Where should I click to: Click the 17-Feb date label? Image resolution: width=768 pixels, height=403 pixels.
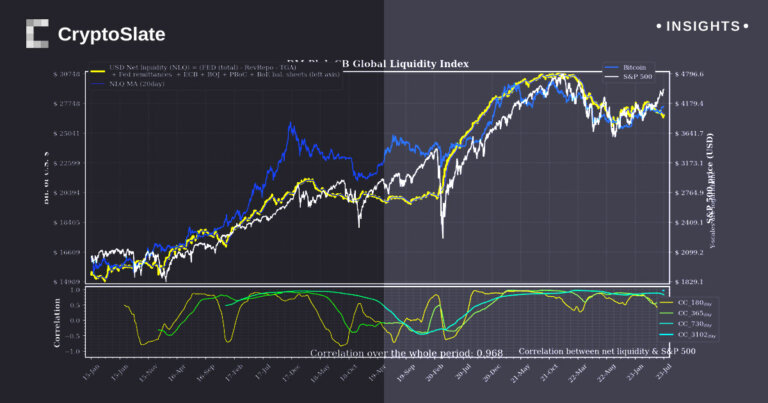pyautogui.click(x=234, y=372)
